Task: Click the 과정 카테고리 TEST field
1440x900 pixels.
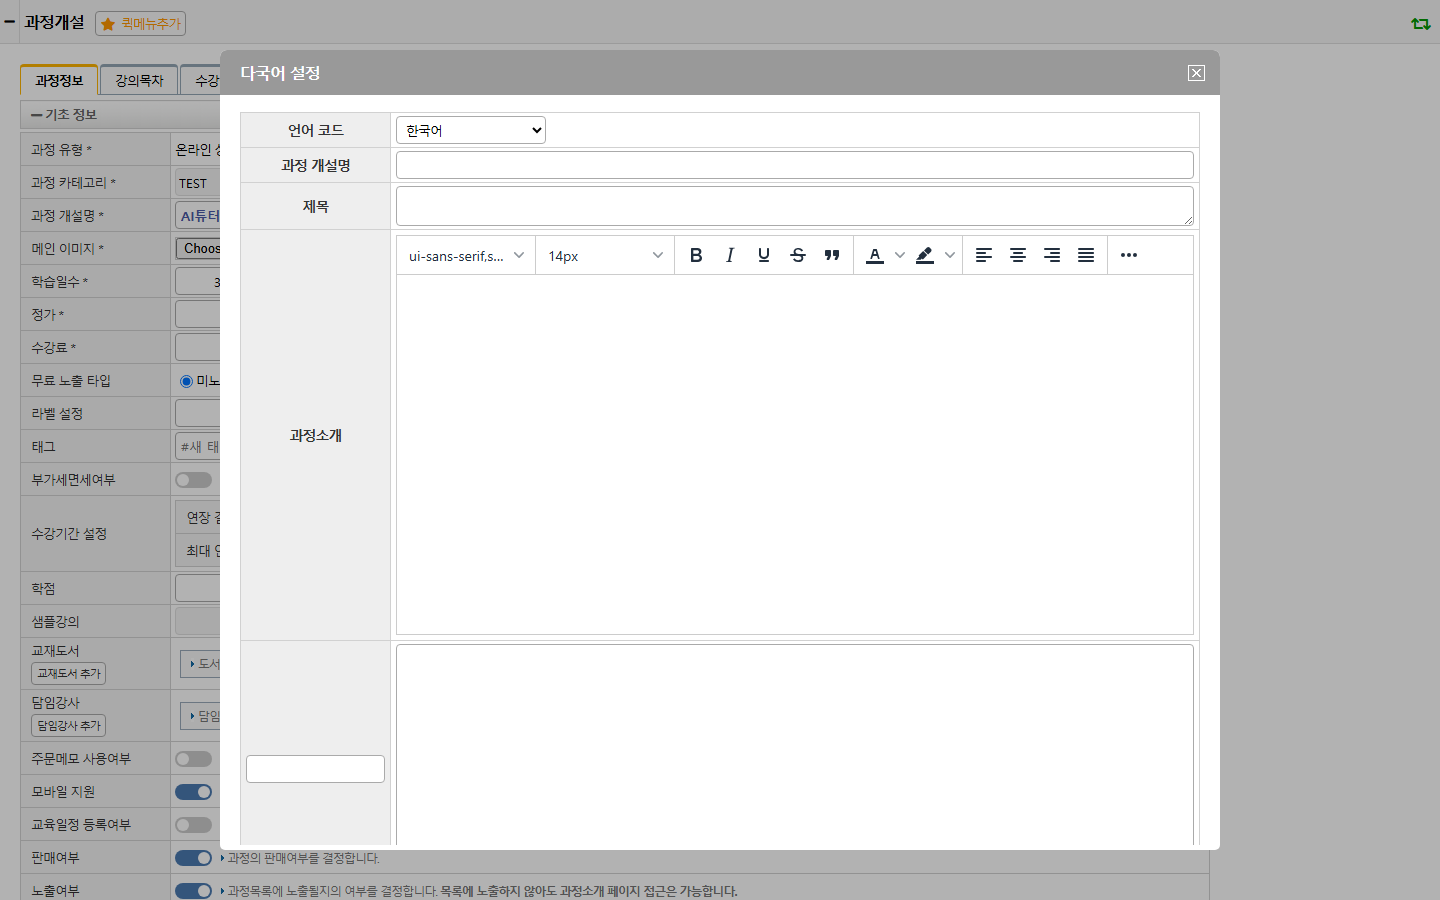Action: point(198,183)
